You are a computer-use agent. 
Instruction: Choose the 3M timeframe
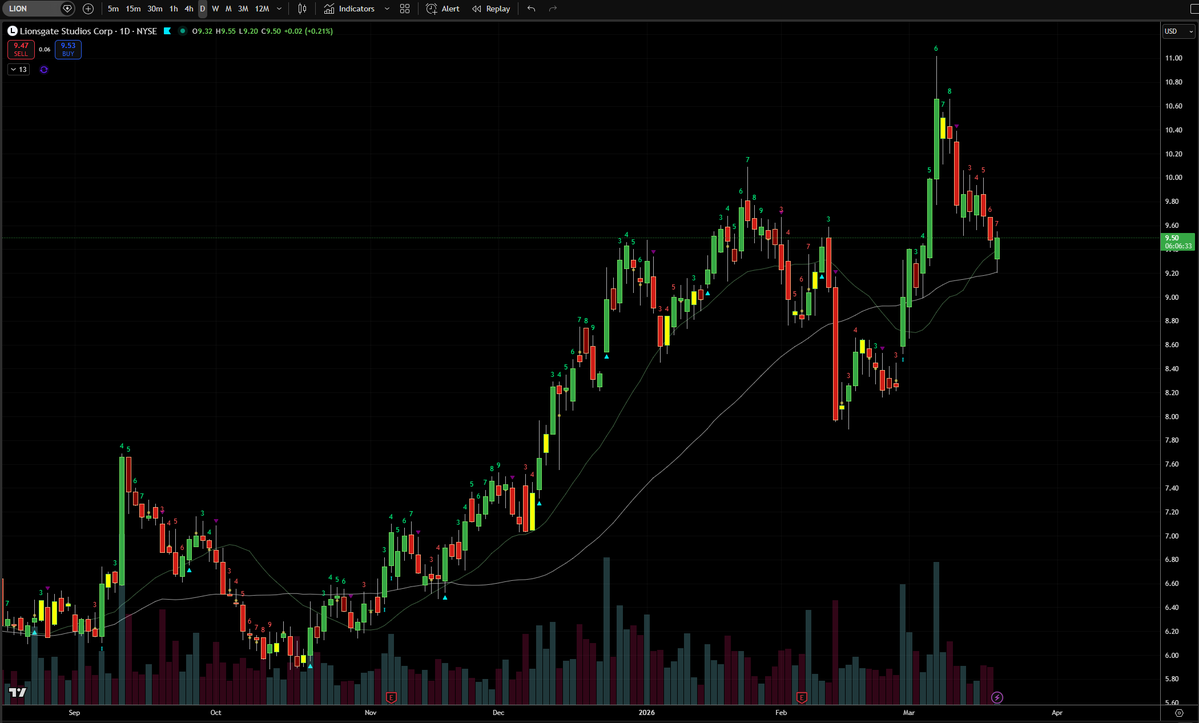tap(243, 8)
